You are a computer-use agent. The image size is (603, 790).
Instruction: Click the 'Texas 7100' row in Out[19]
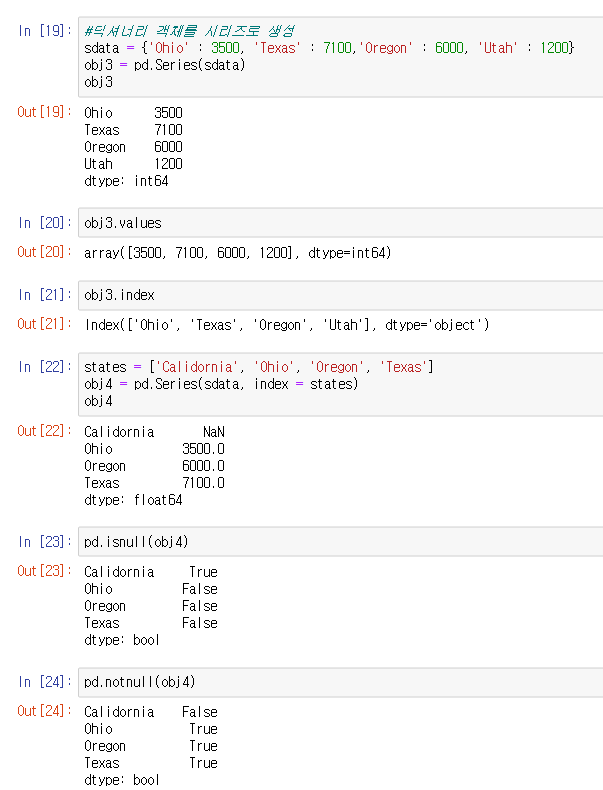133,130
